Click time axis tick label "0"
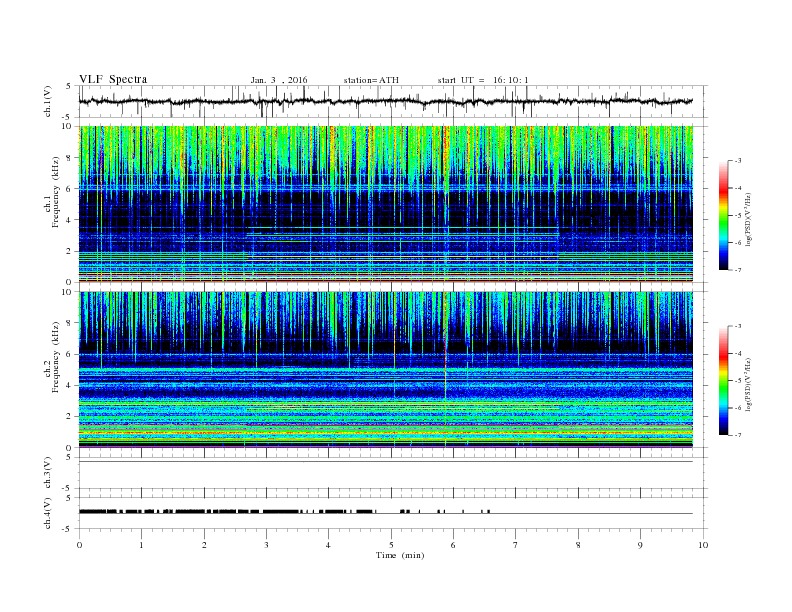Screen dimensions: 792x612 (x=79, y=545)
